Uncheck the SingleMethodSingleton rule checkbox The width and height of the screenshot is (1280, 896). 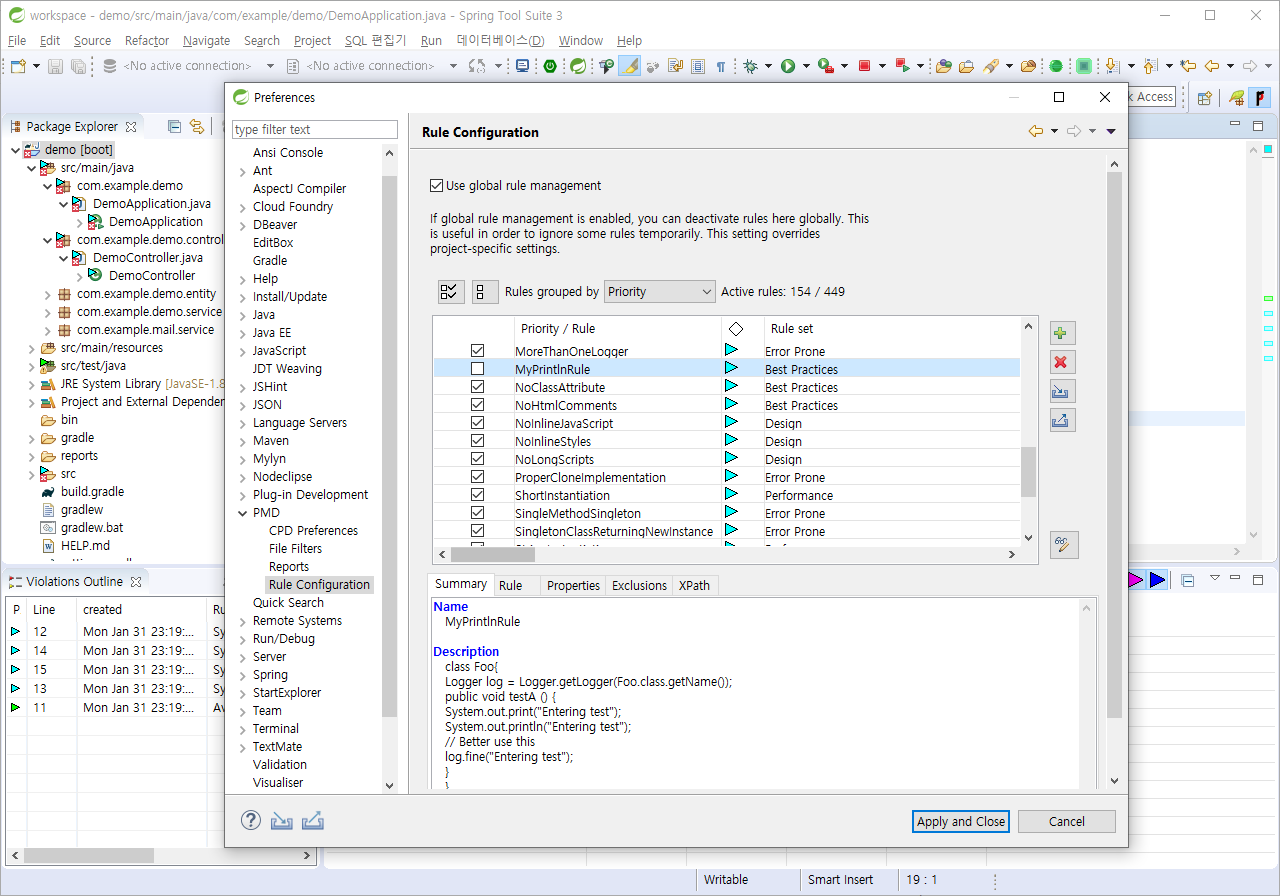477,513
